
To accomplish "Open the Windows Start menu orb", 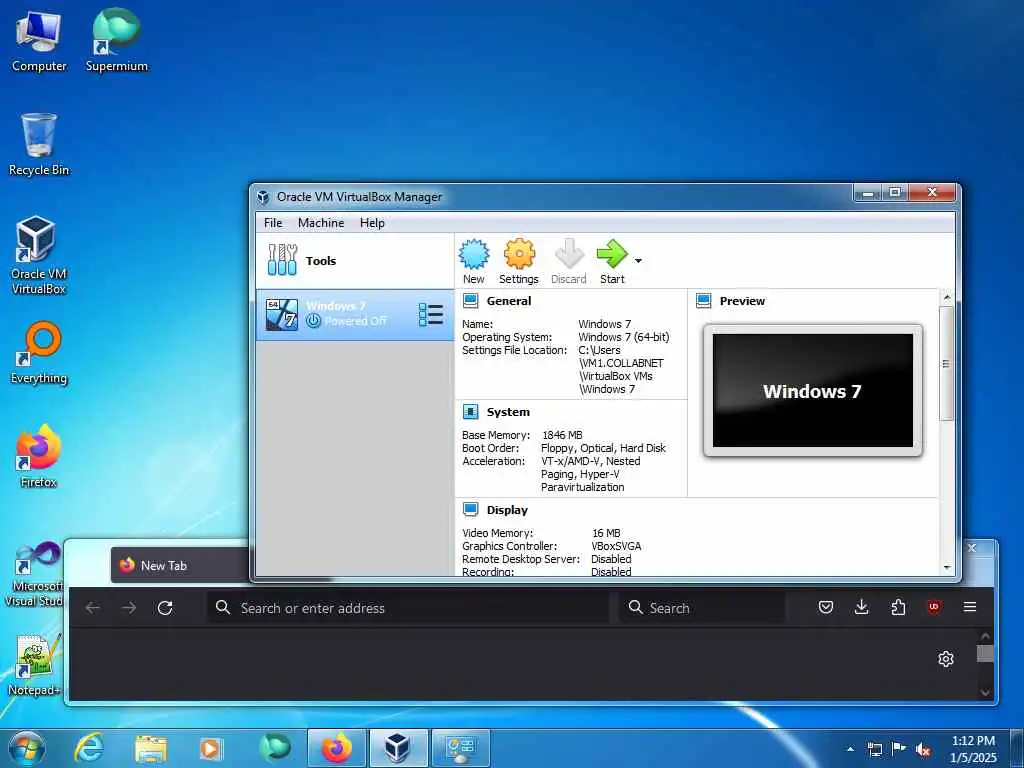I will (27, 748).
